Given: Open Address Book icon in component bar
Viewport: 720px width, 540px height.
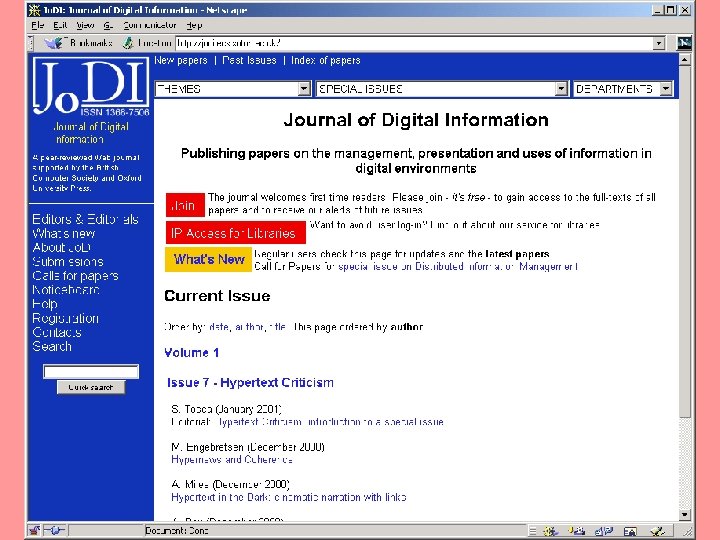Looking at the screenshot, I should pos(630,531).
